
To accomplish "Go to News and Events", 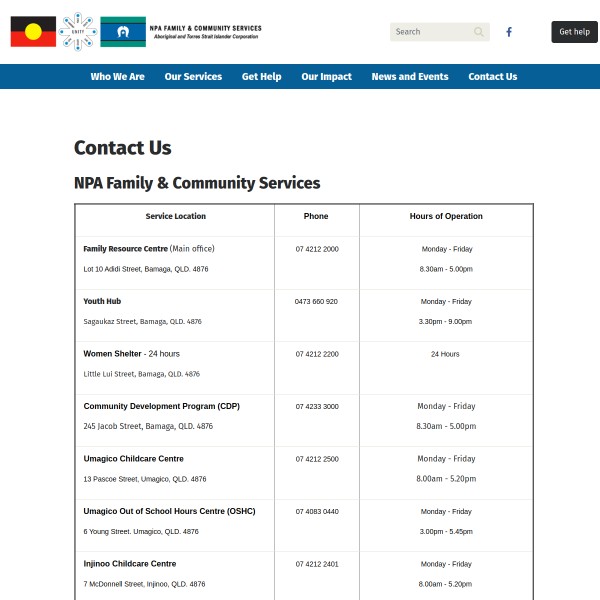I will [x=410, y=77].
